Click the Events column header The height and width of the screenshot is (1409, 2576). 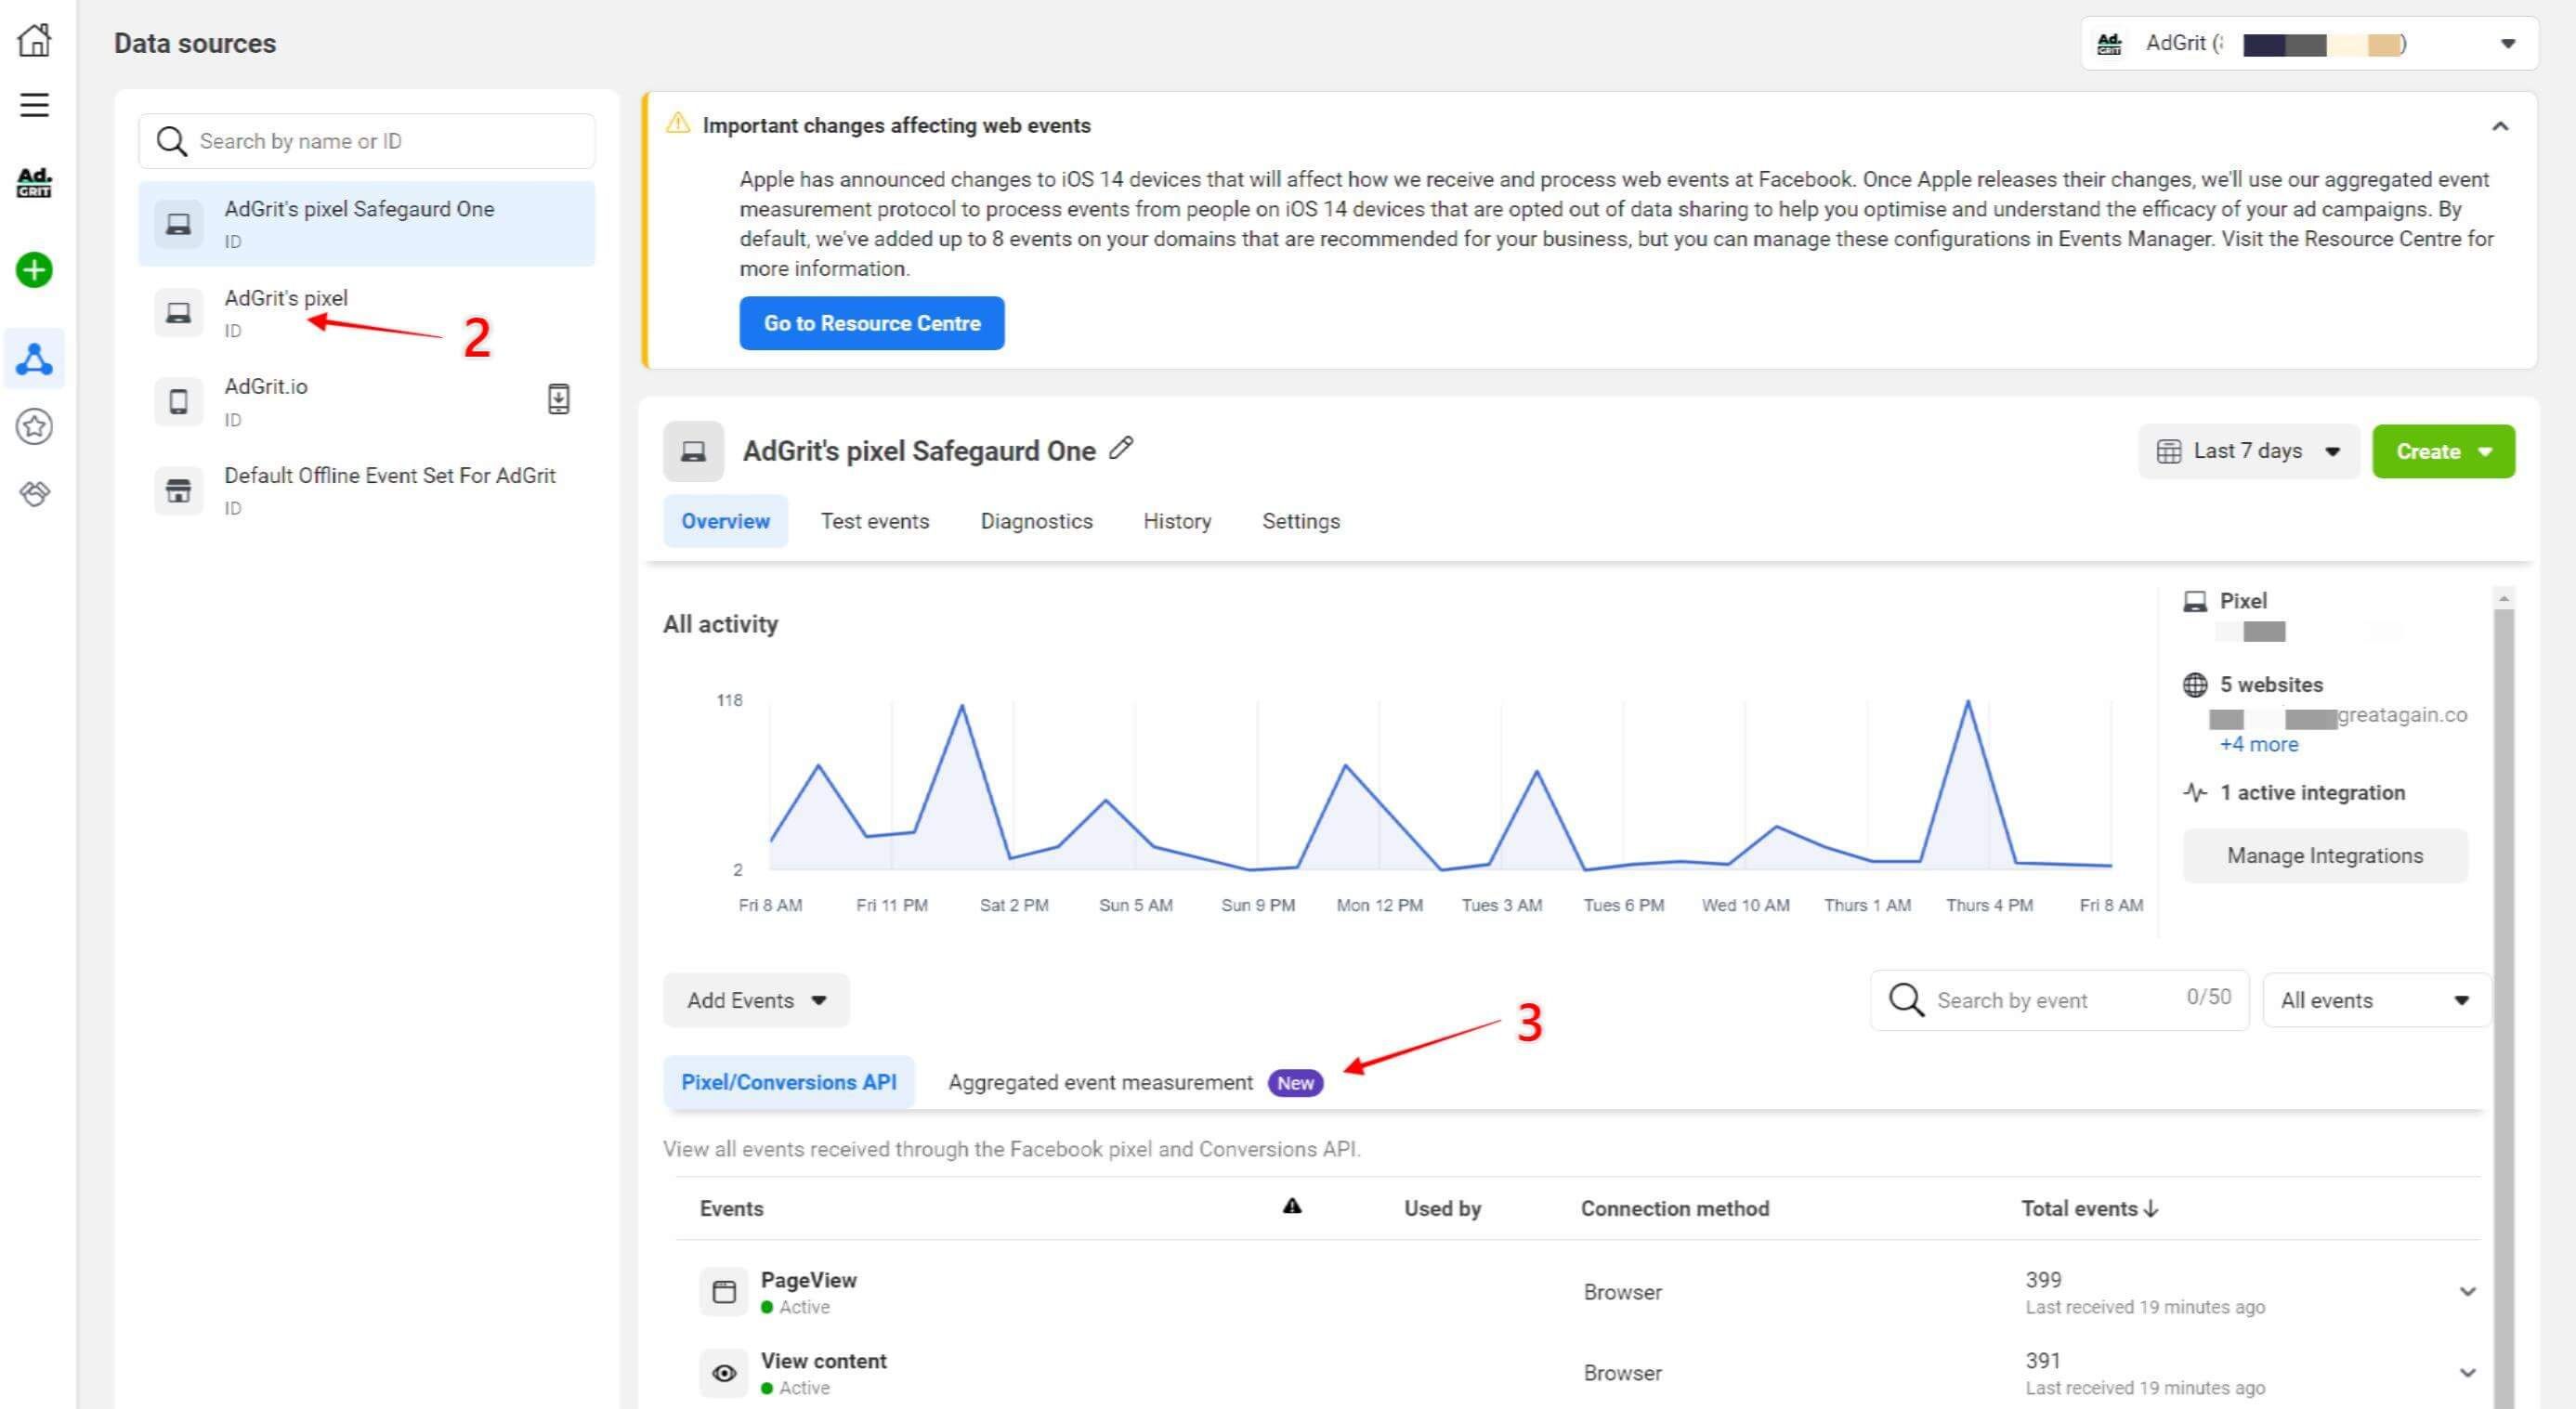tap(731, 1208)
